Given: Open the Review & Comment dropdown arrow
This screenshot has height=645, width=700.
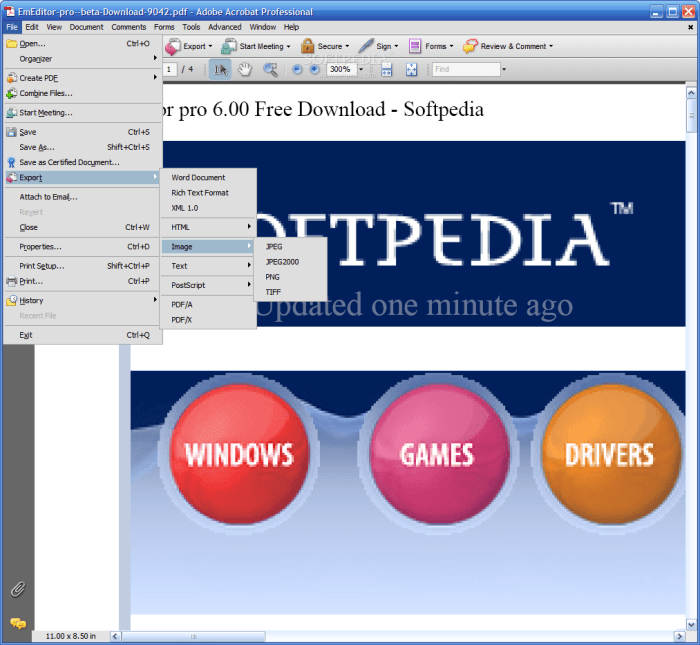Looking at the screenshot, I should pos(551,46).
